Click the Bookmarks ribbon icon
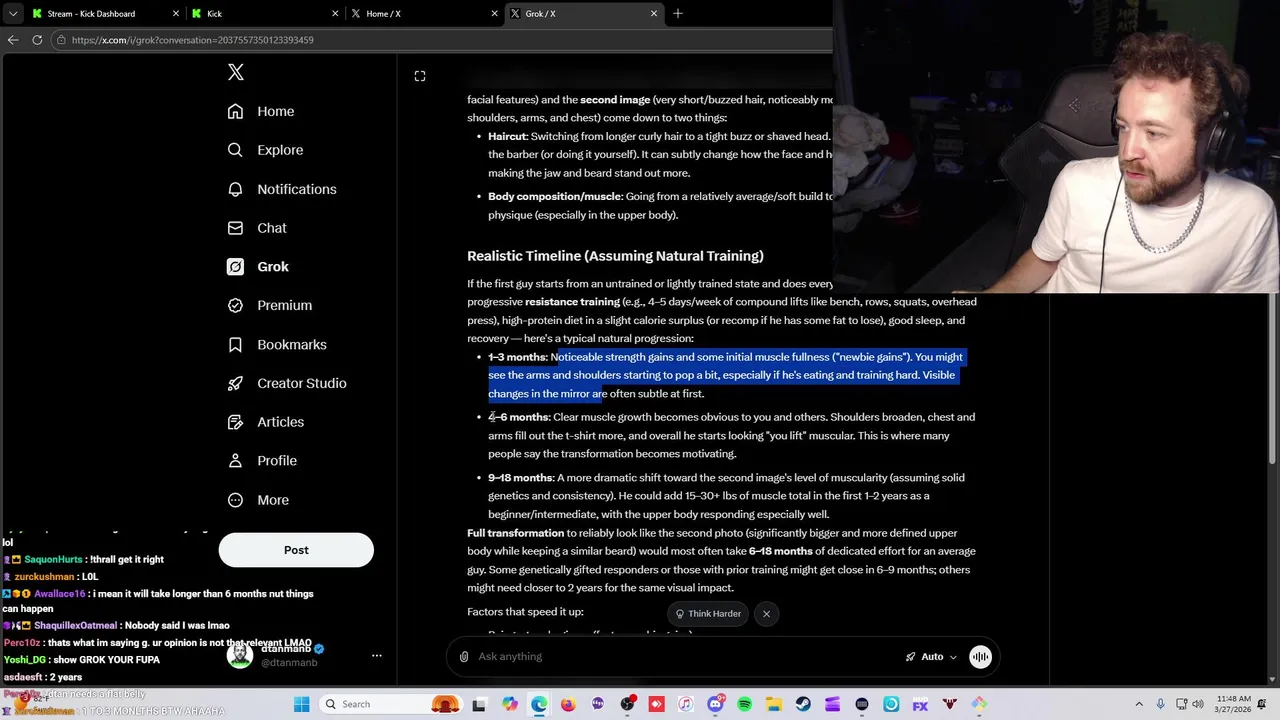Image resolution: width=1280 pixels, height=720 pixels. [x=235, y=344]
